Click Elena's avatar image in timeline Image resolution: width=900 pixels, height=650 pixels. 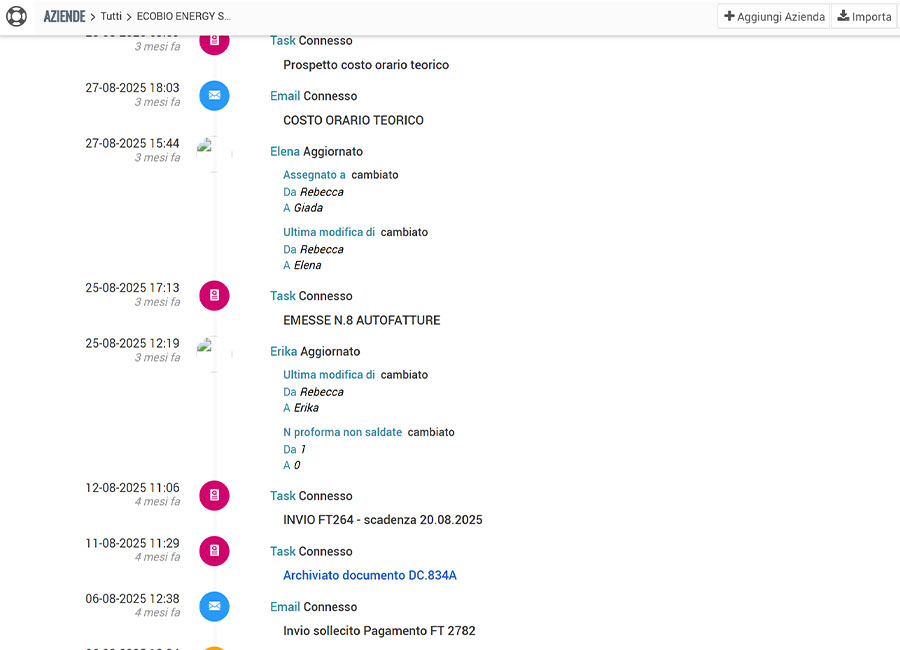click(x=212, y=152)
